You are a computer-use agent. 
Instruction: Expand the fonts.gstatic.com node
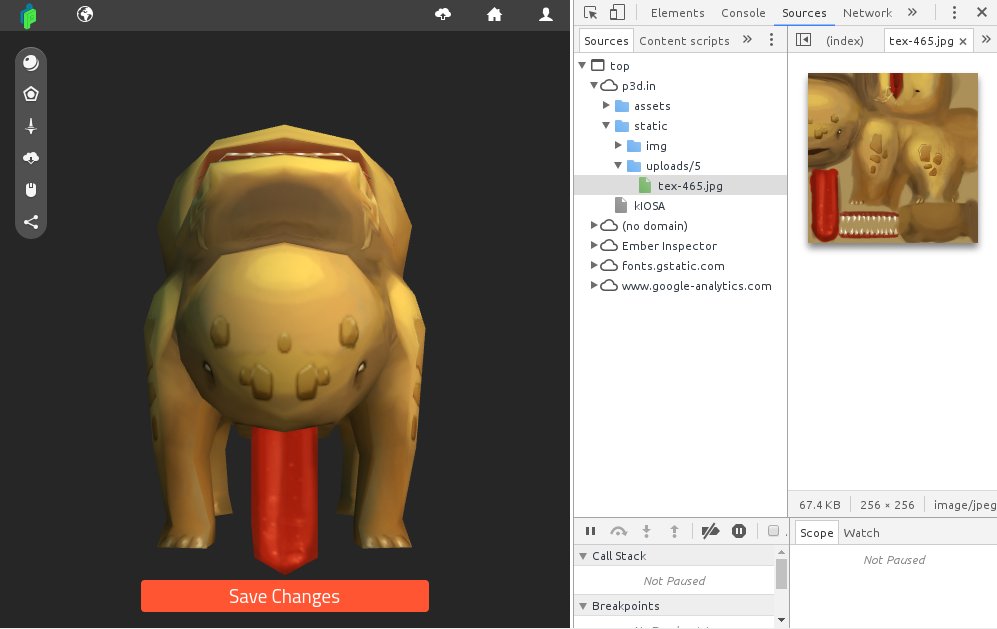(594, 265)
